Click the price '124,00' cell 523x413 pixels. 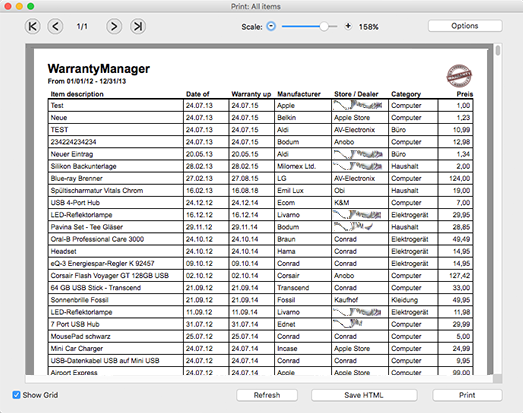click(x=455, y=178)
